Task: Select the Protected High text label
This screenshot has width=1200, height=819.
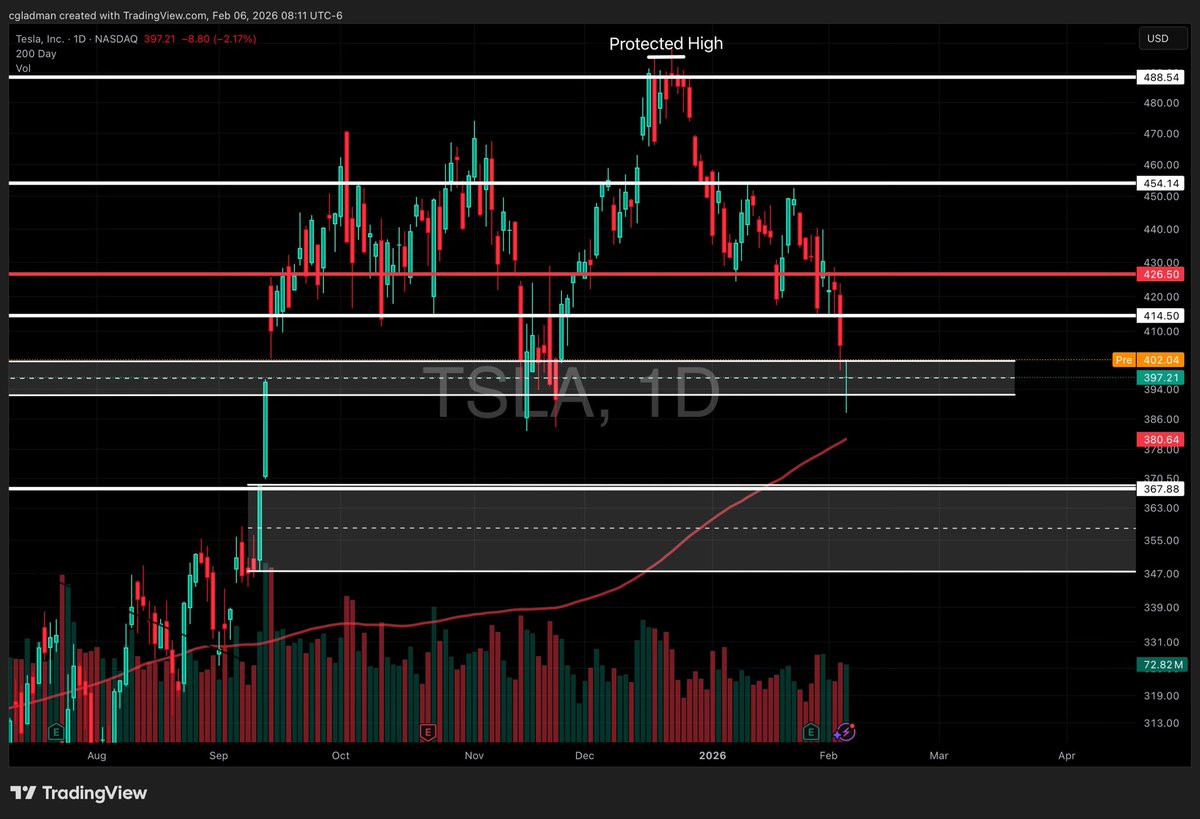Action: click(x=666, y=44)
